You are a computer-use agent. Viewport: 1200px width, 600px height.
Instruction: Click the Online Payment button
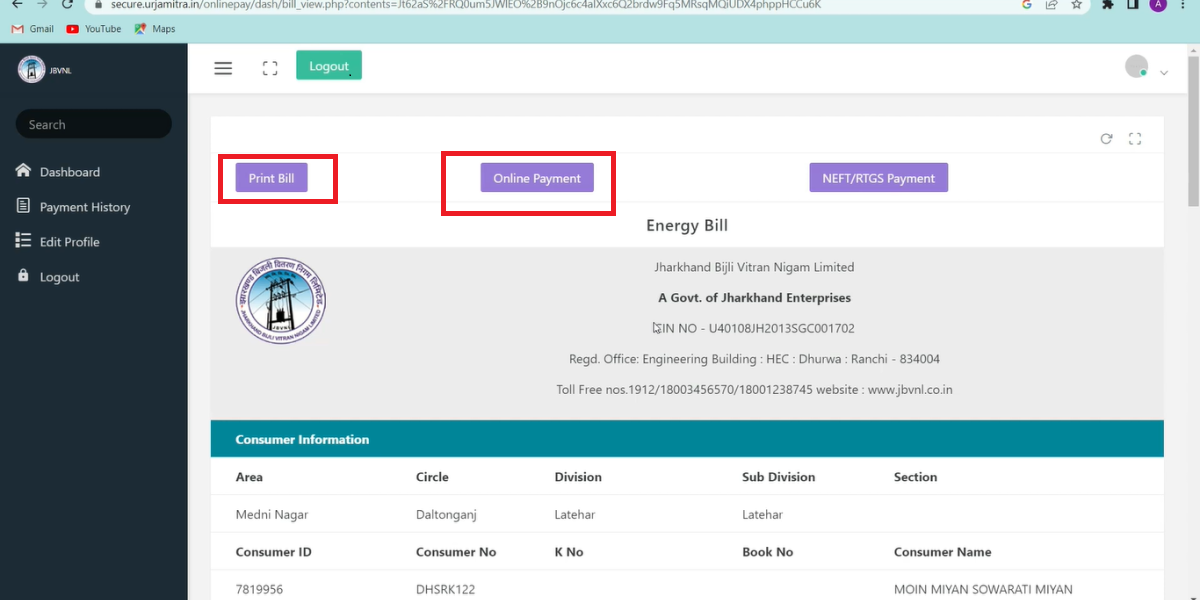coord(538,177)
